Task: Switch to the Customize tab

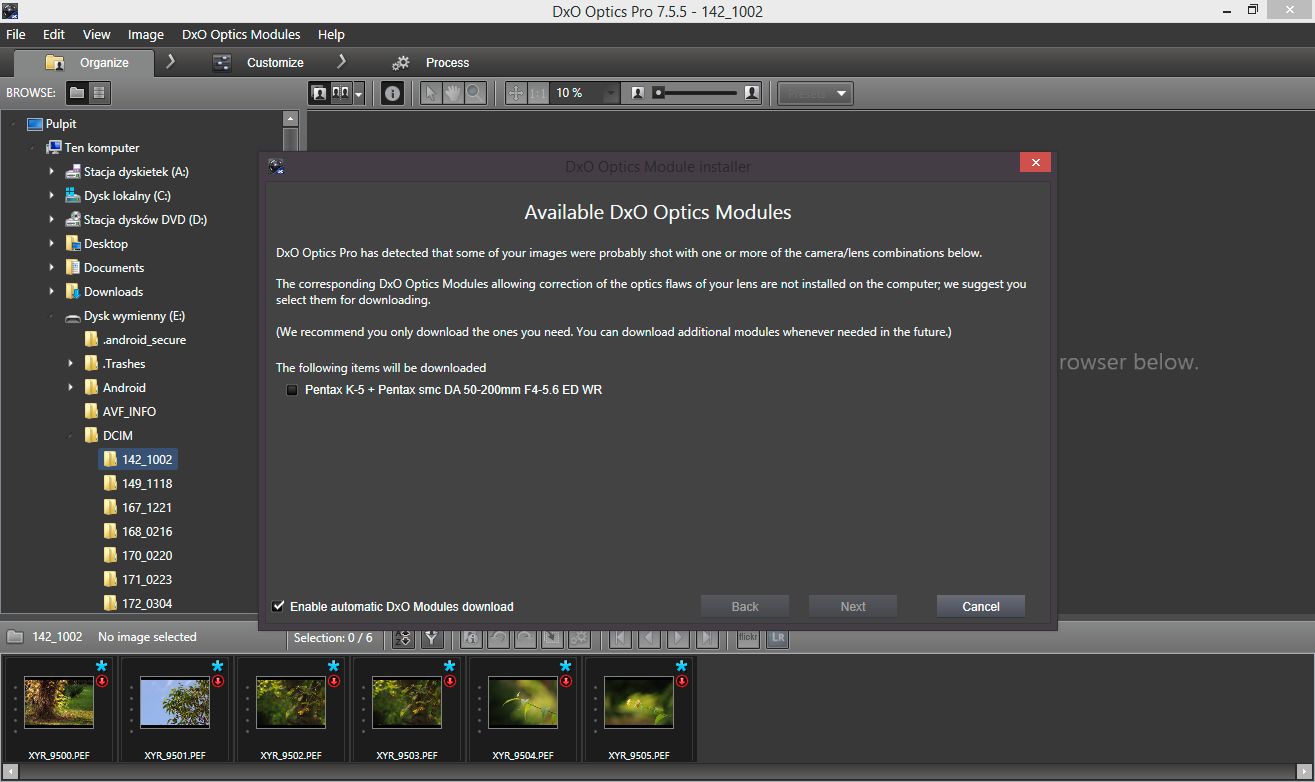Action: pyautogui.click(x=274, y=62)
